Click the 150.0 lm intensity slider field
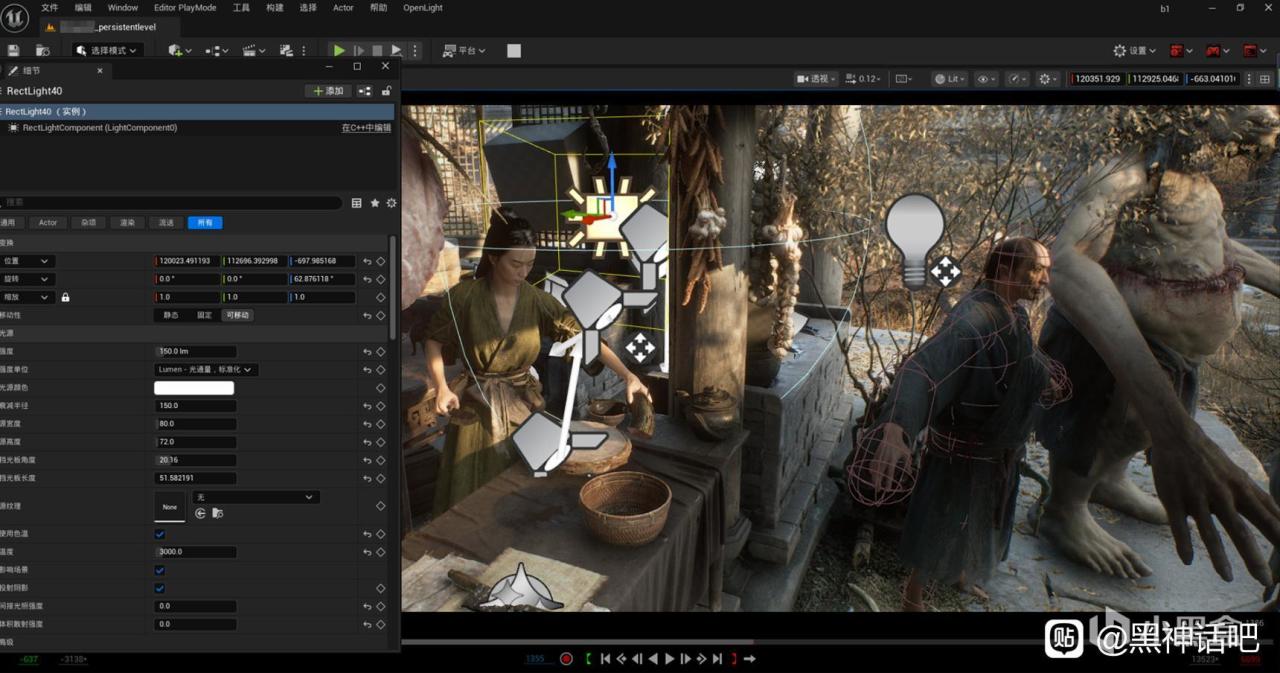This screenshot has width=1280, height=673. coord(195,352)
